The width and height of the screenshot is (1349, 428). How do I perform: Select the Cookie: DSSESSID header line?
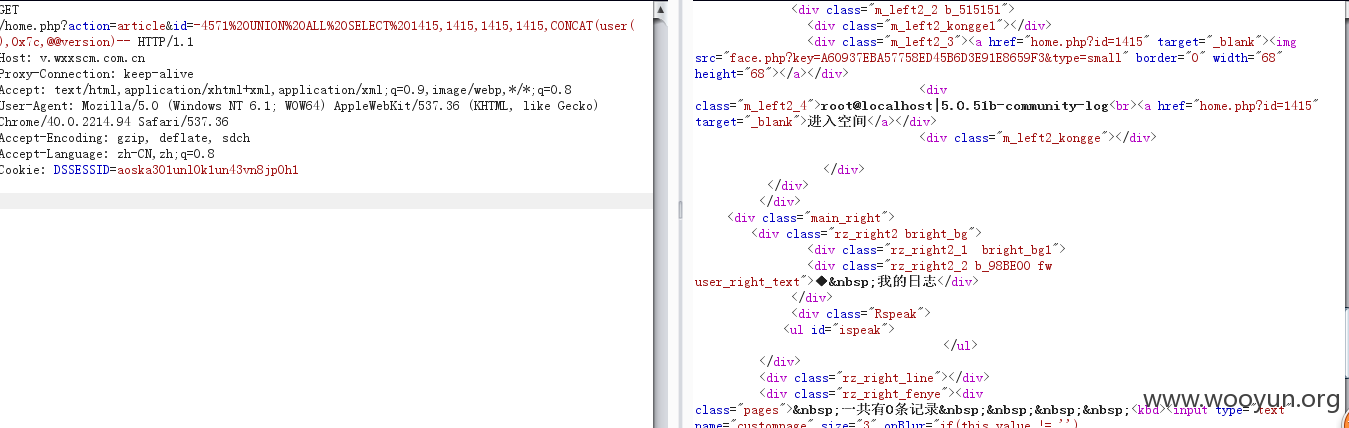point(149,170)
